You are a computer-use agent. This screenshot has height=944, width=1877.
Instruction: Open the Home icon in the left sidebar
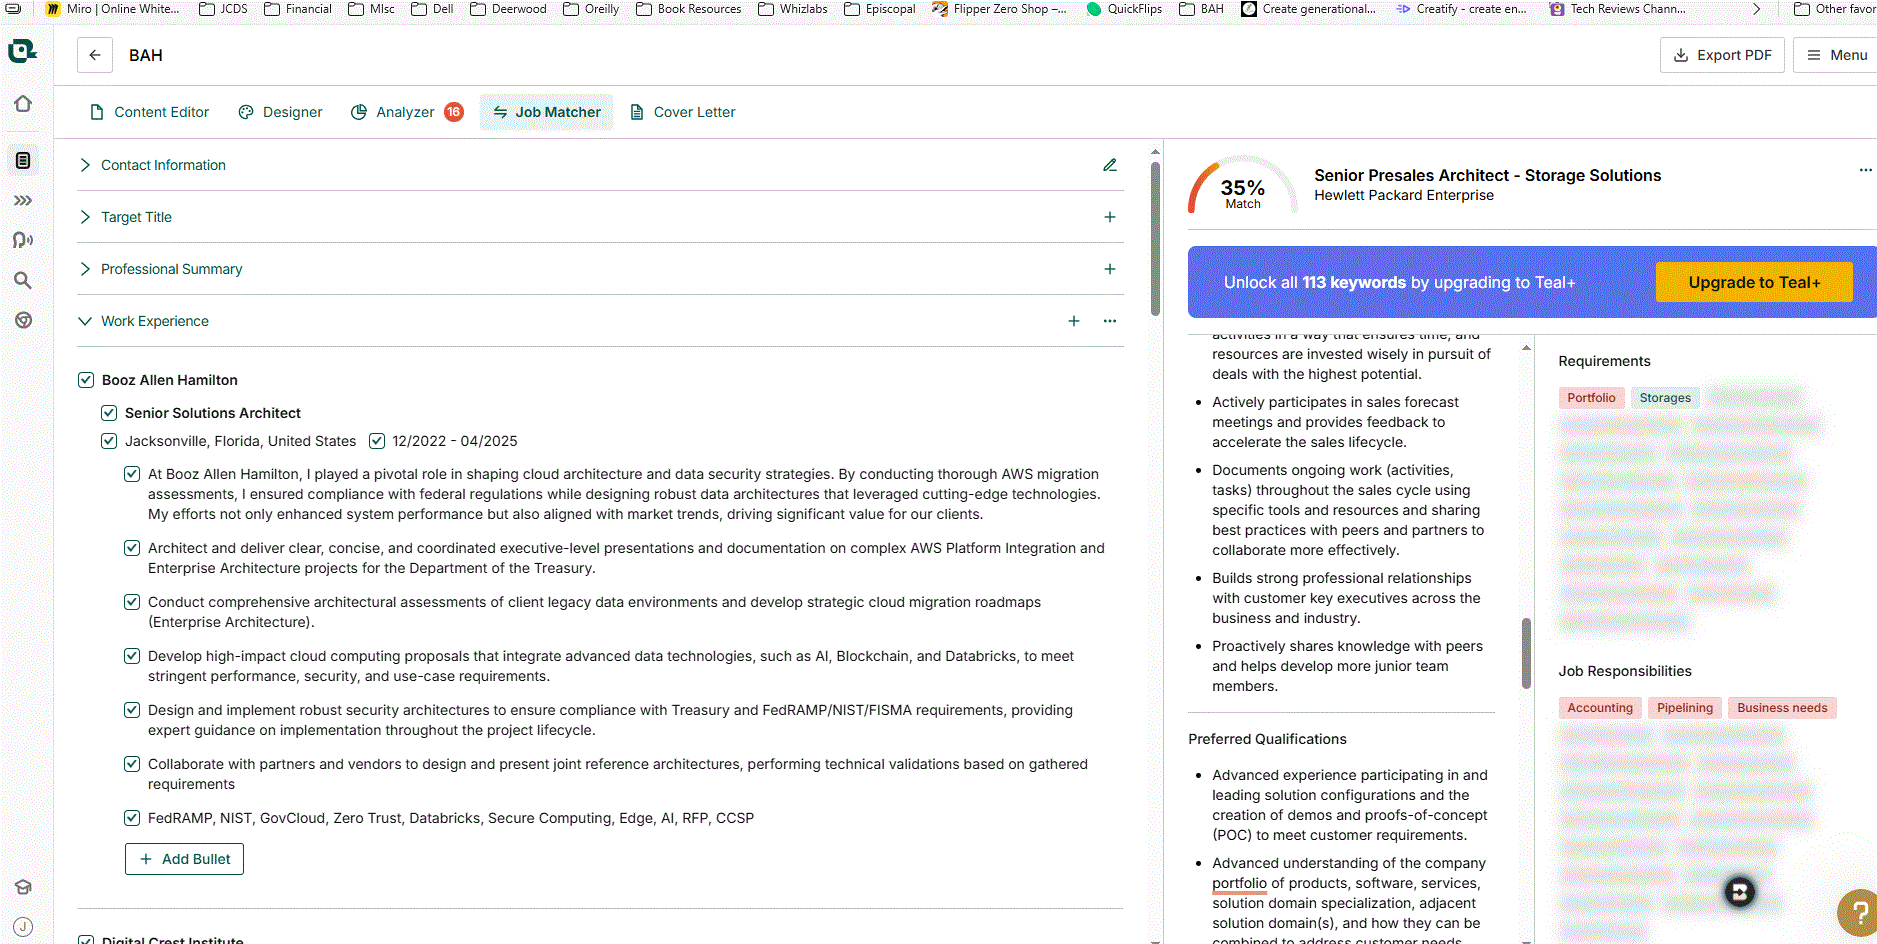click(23, 104)
